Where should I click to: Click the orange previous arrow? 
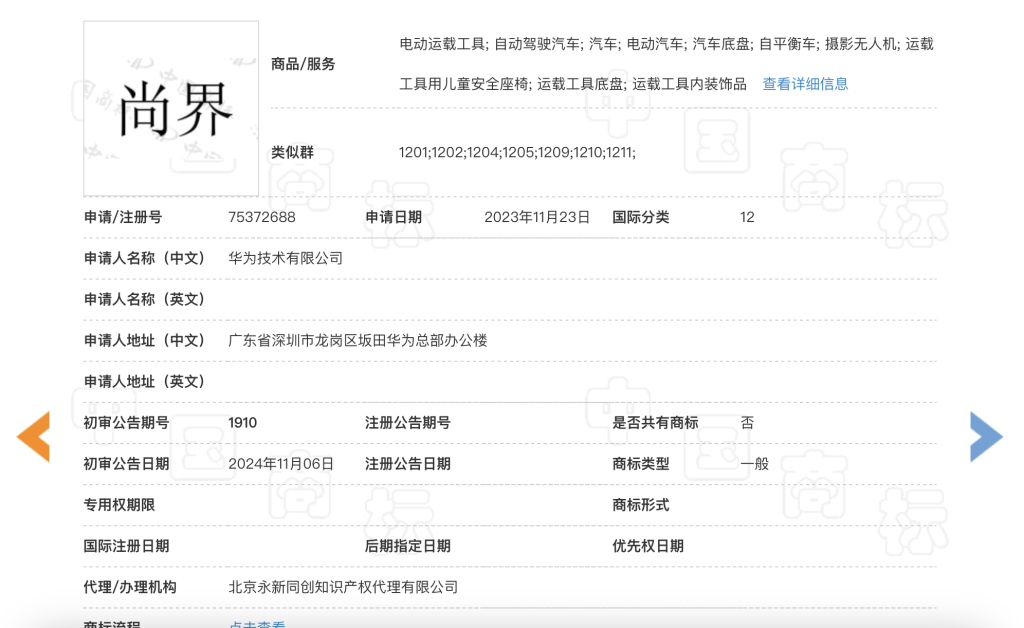tap(33, 437)
